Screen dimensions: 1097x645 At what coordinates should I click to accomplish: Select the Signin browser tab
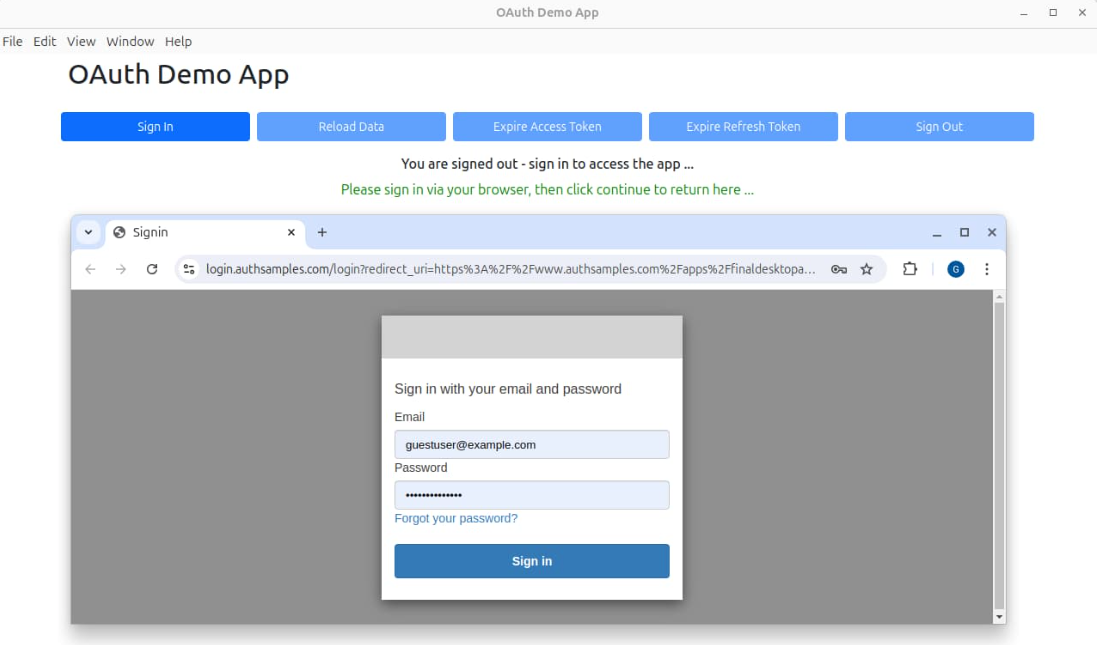tap(205, 232)
